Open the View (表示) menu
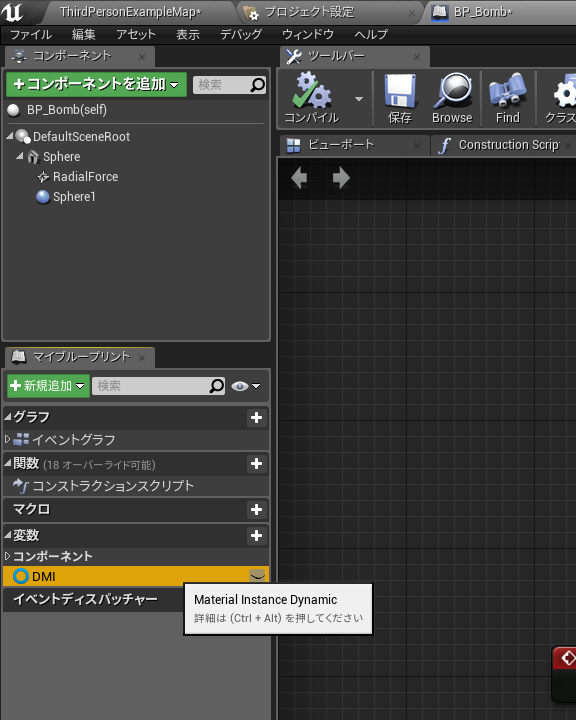 [188, 34]
